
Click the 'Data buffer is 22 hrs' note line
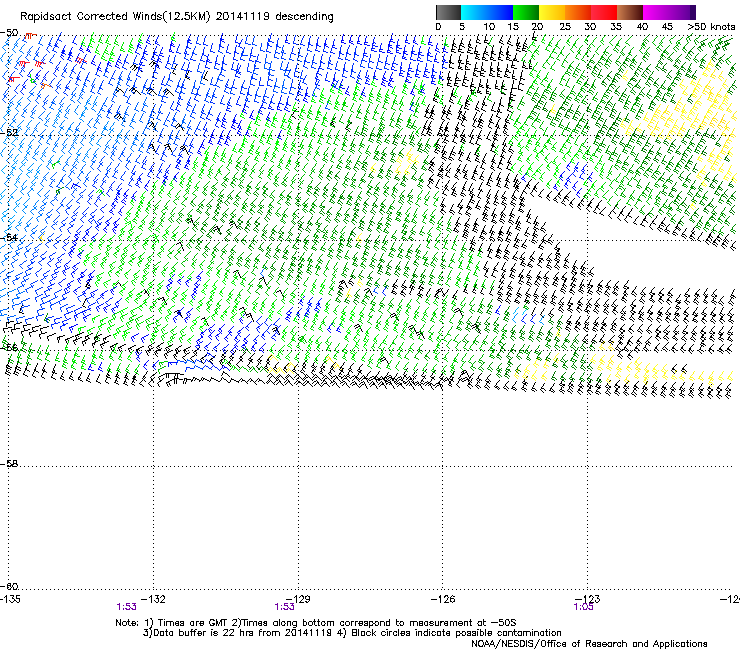tap(352, 633)
